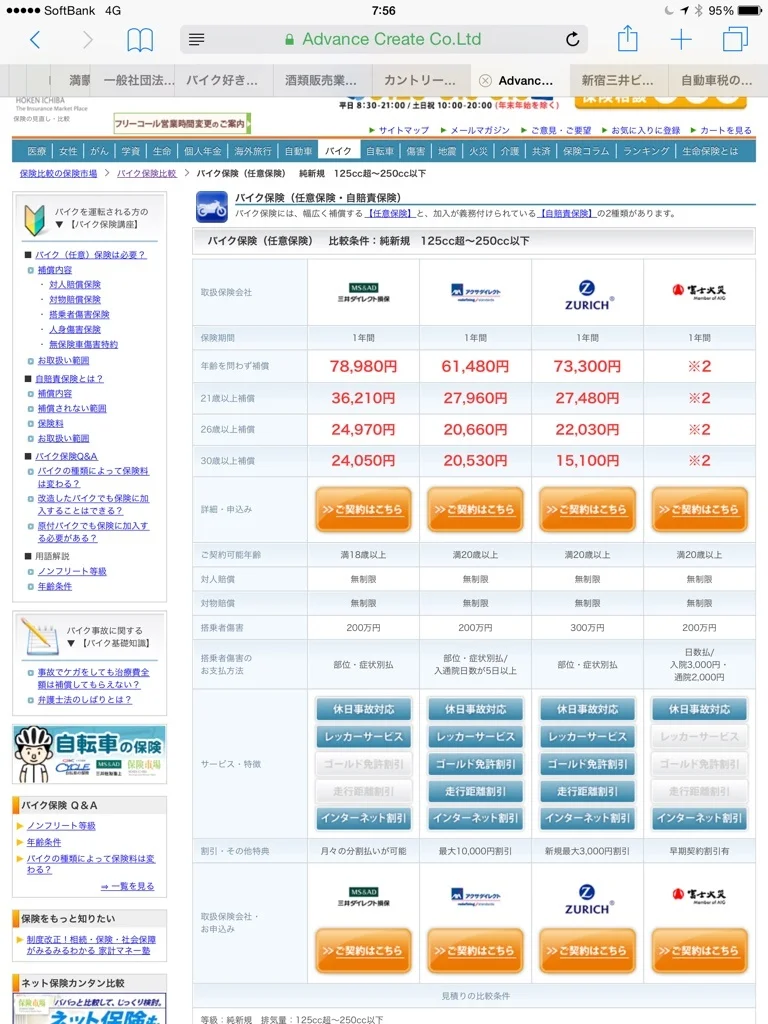Open the 【任意保険】 link in description
The image size is (768, 1024).
pyautogui.click(x=390, y=214)
